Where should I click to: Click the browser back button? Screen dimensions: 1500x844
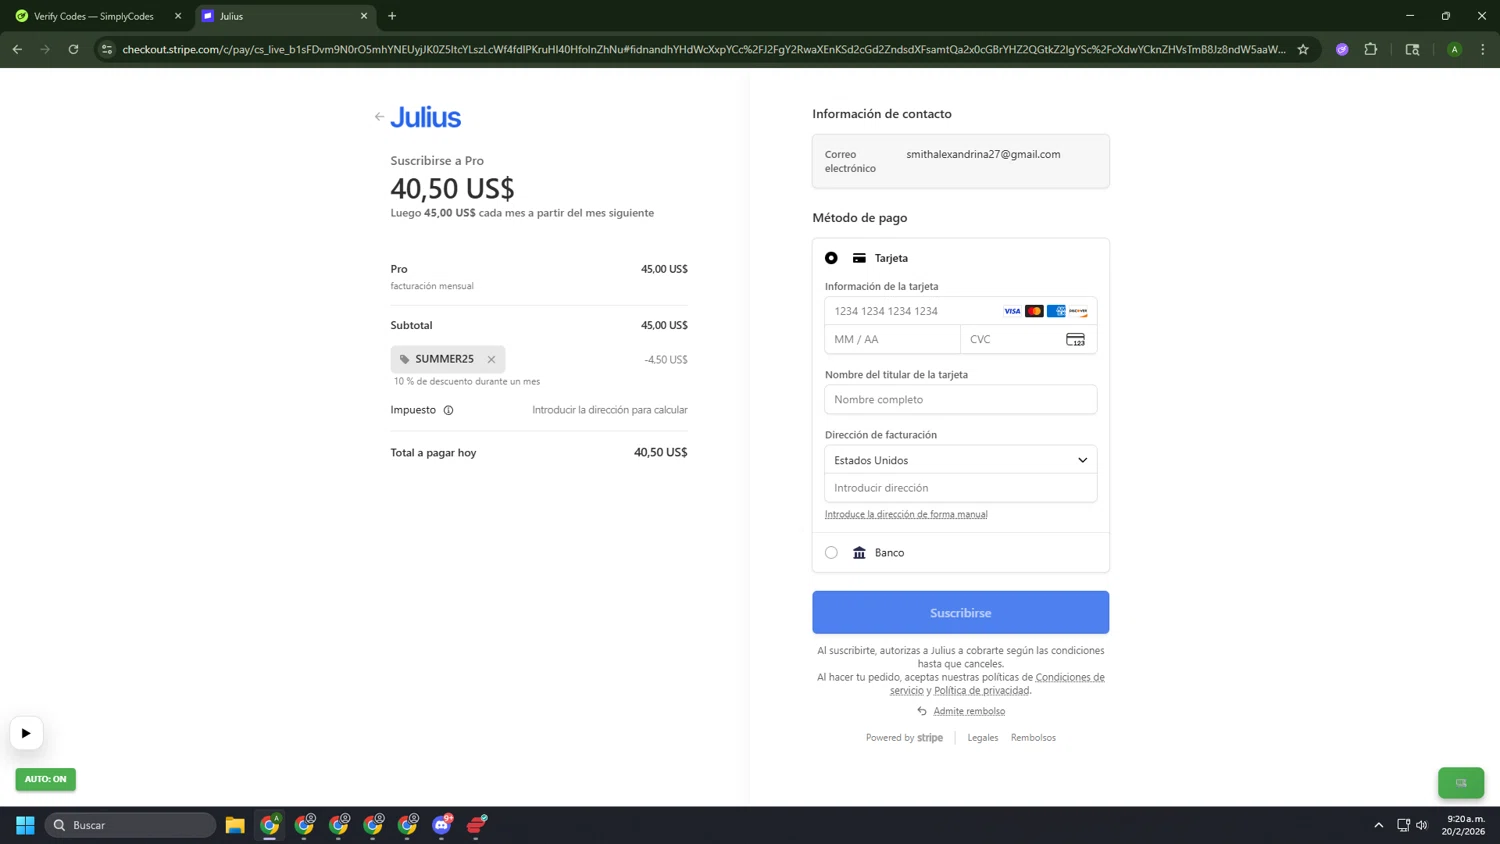pyautogui.click(x=17, y=49)
